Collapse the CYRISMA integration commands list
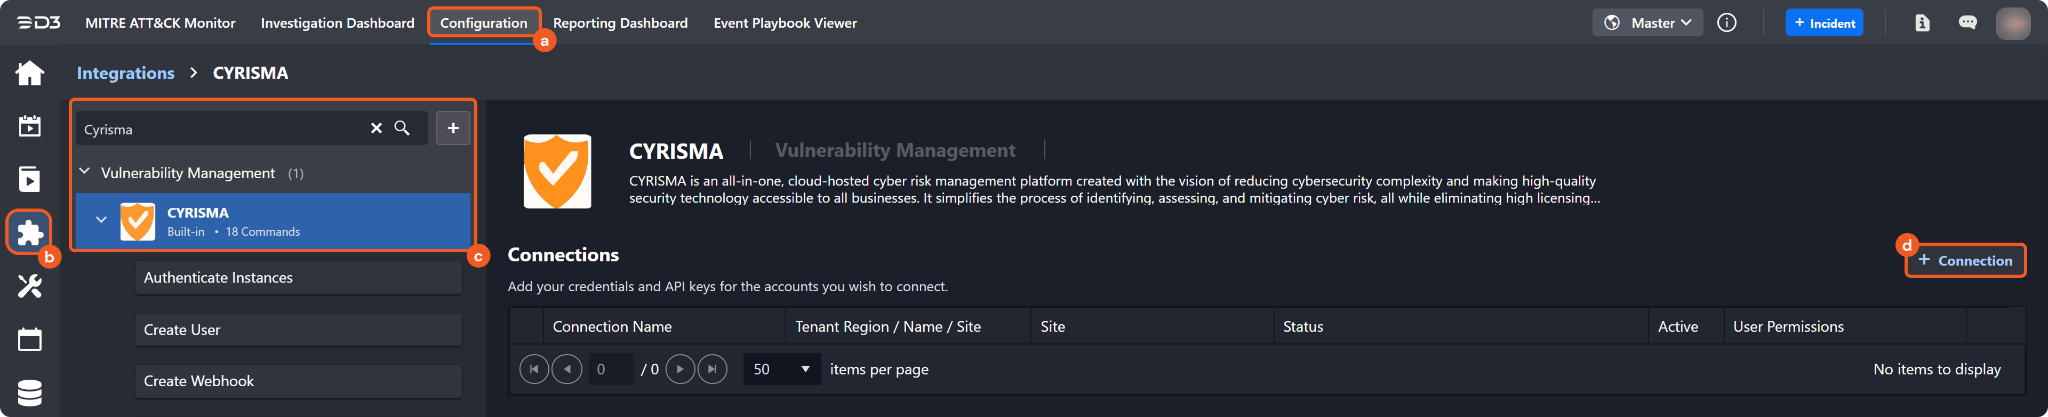The height and width of the screenshot is (417, 2048). pos(101,220)
